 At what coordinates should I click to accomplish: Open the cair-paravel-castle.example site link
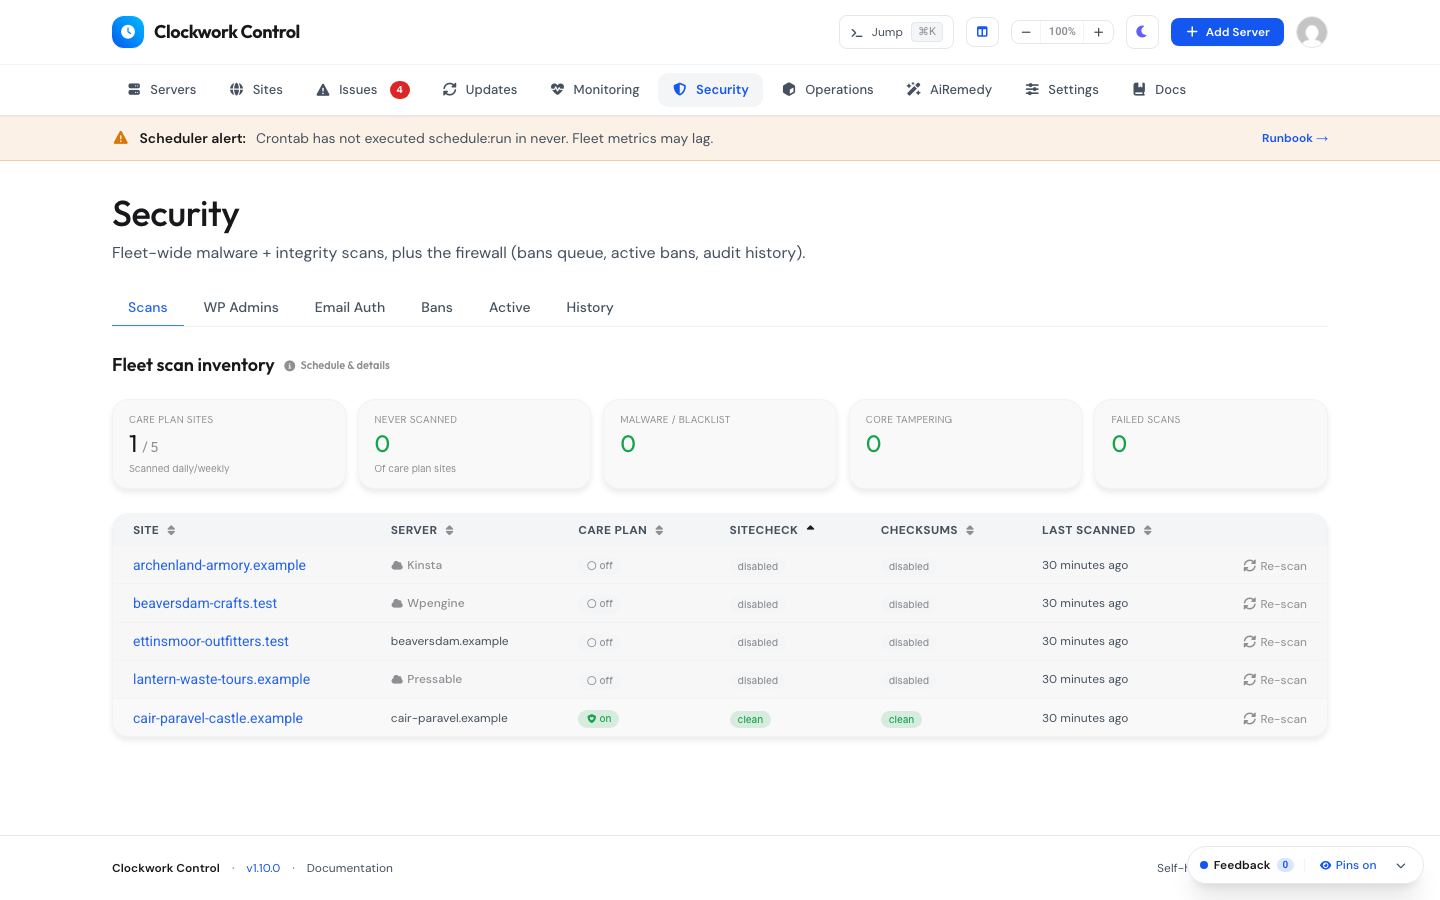coord(218,718)
